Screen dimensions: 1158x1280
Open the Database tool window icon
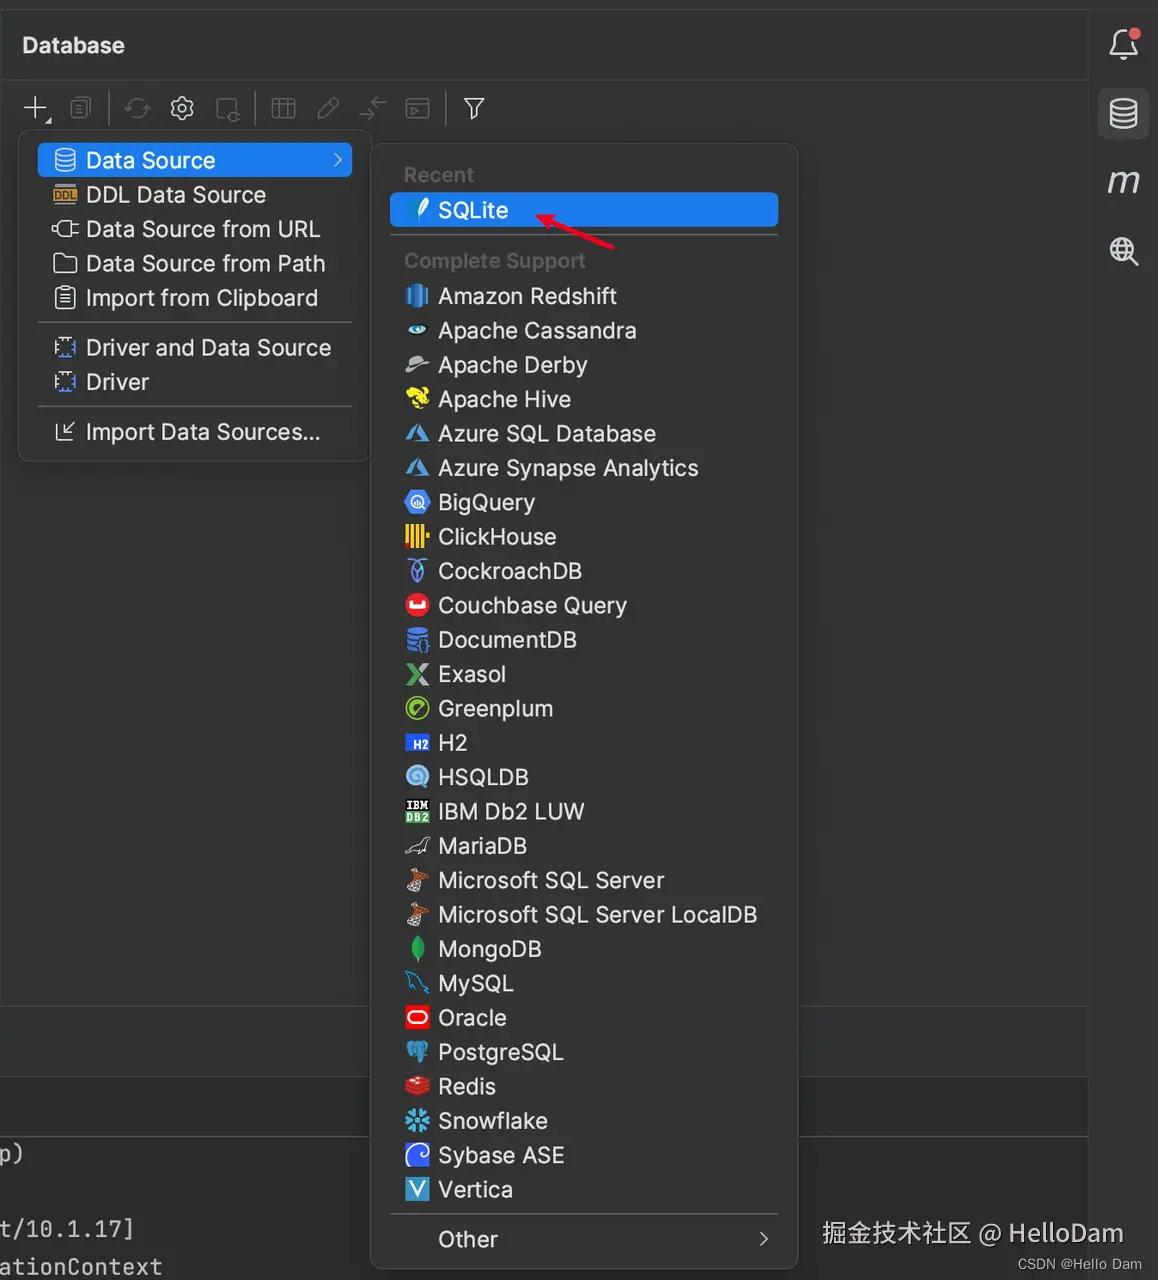pos(1124,113)
